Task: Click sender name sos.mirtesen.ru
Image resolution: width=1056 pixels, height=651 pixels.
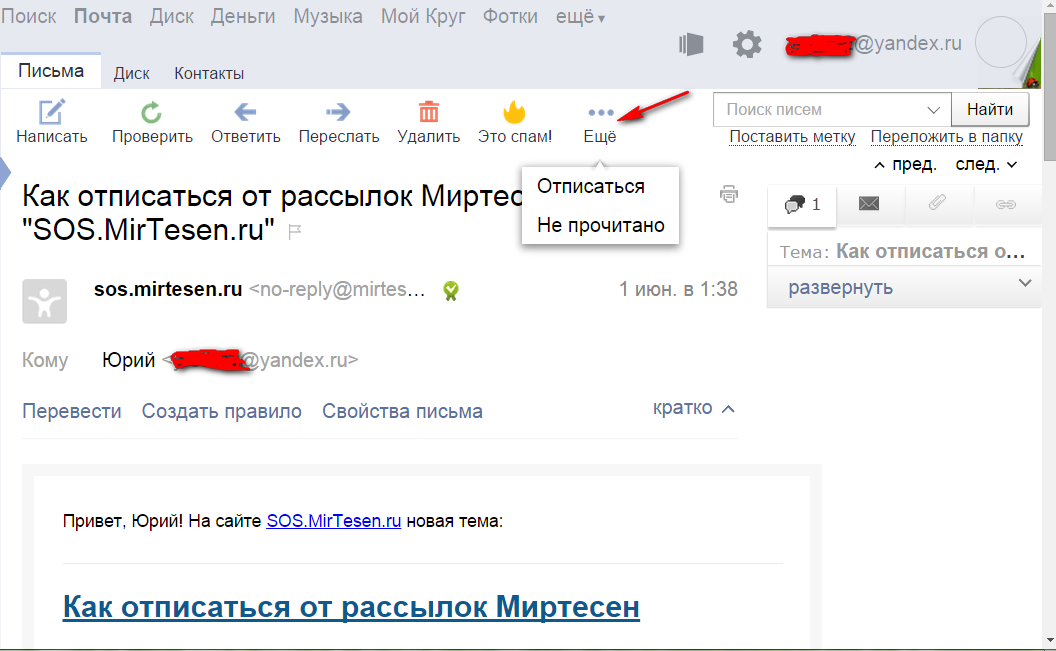Action: 168,289
